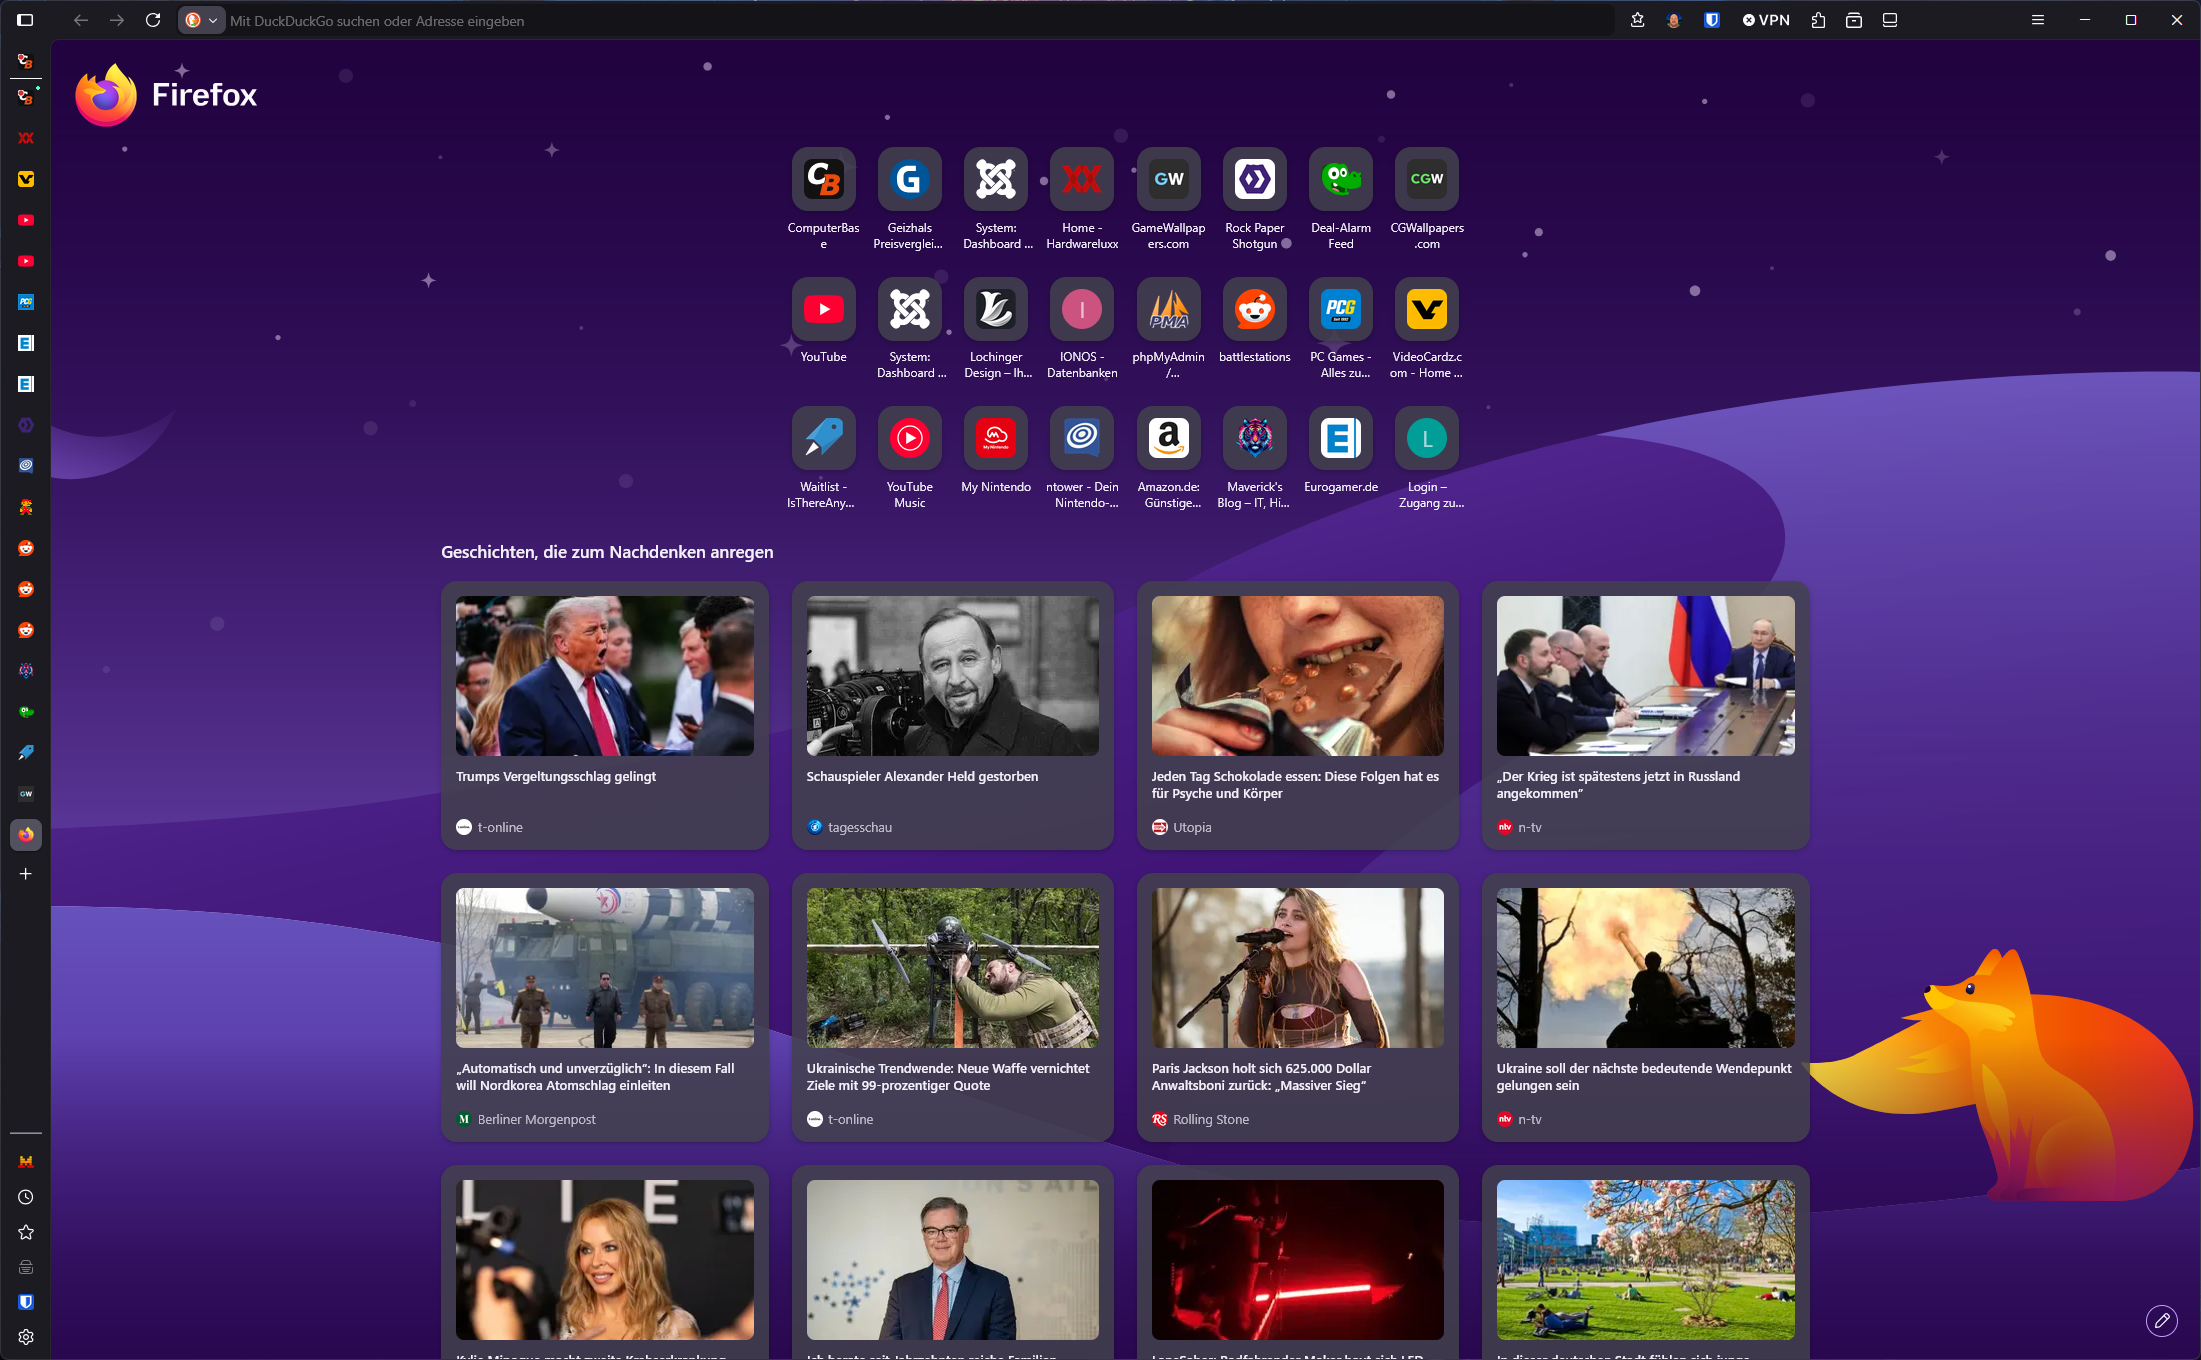
Task: Open the VPN toolbar button
Action: point(1766,20)
